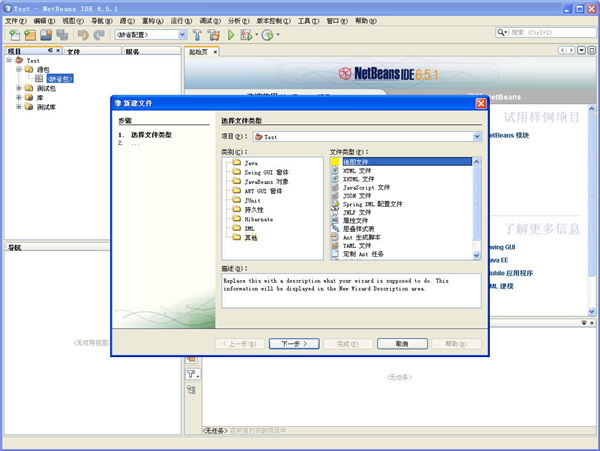The height and width of the screenshot is (451, 600).
Task: Open the dropdown arrow beside Profile icon
Action: point(278,35)
